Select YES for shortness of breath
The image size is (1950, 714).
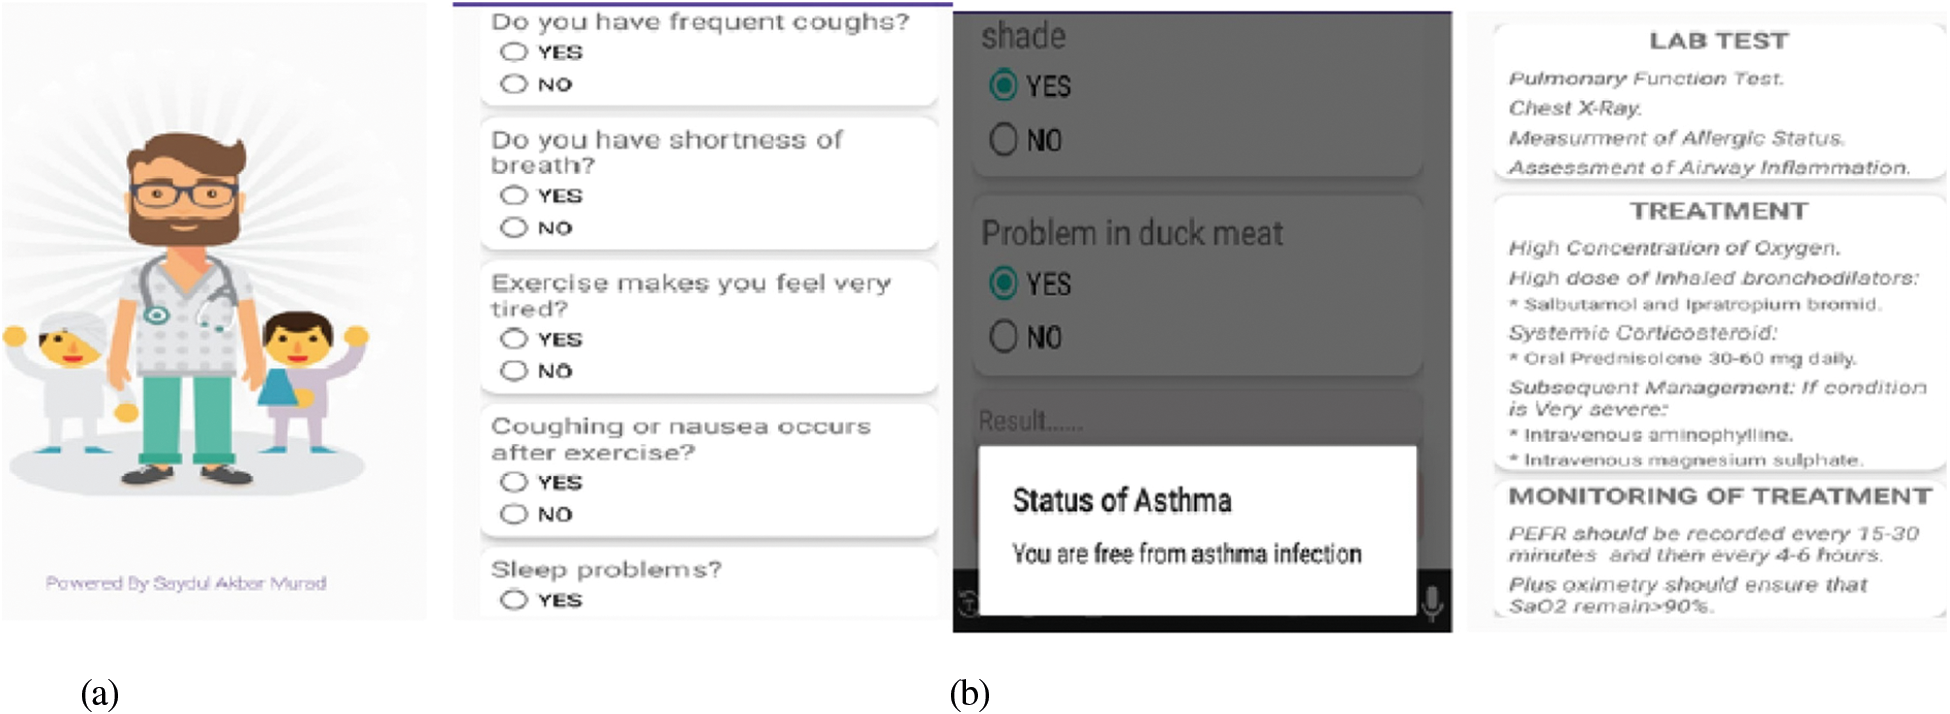(x=514, y=196)
